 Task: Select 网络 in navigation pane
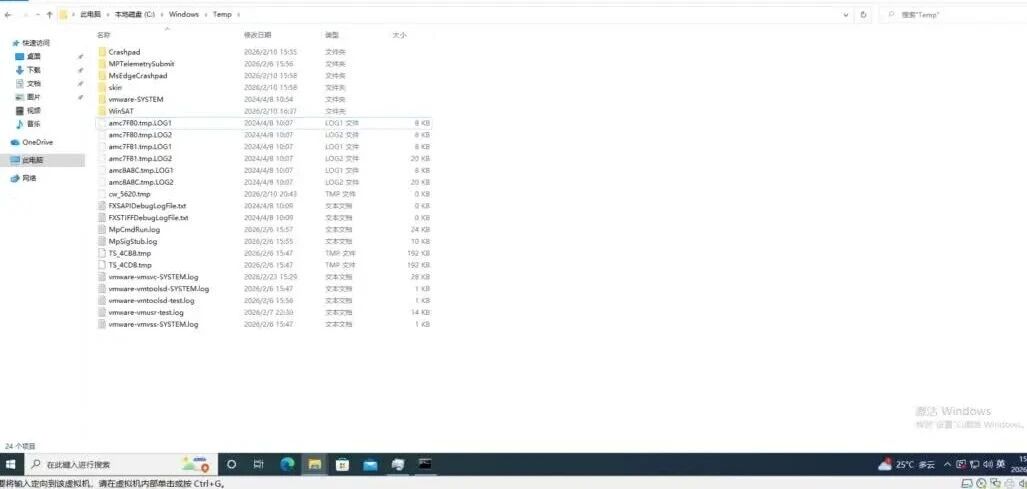29,178
